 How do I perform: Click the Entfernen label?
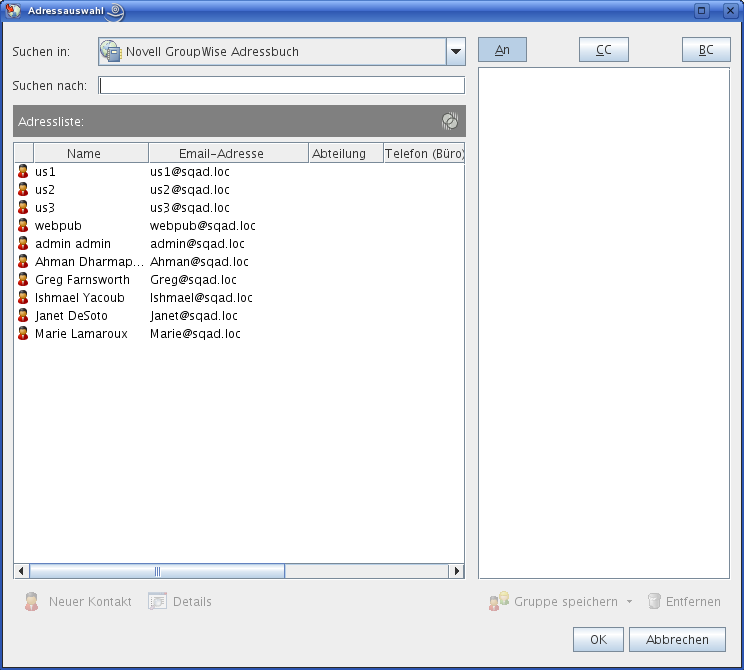pyautogui.click(x=693, y=602)
